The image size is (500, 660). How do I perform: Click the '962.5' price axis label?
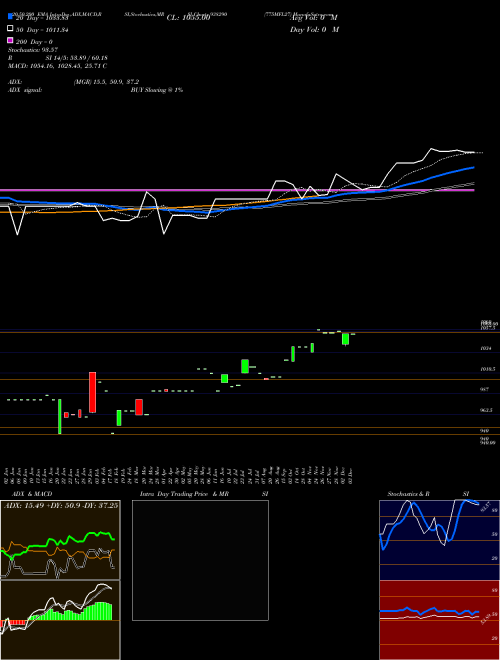click(x=486, y=410)
